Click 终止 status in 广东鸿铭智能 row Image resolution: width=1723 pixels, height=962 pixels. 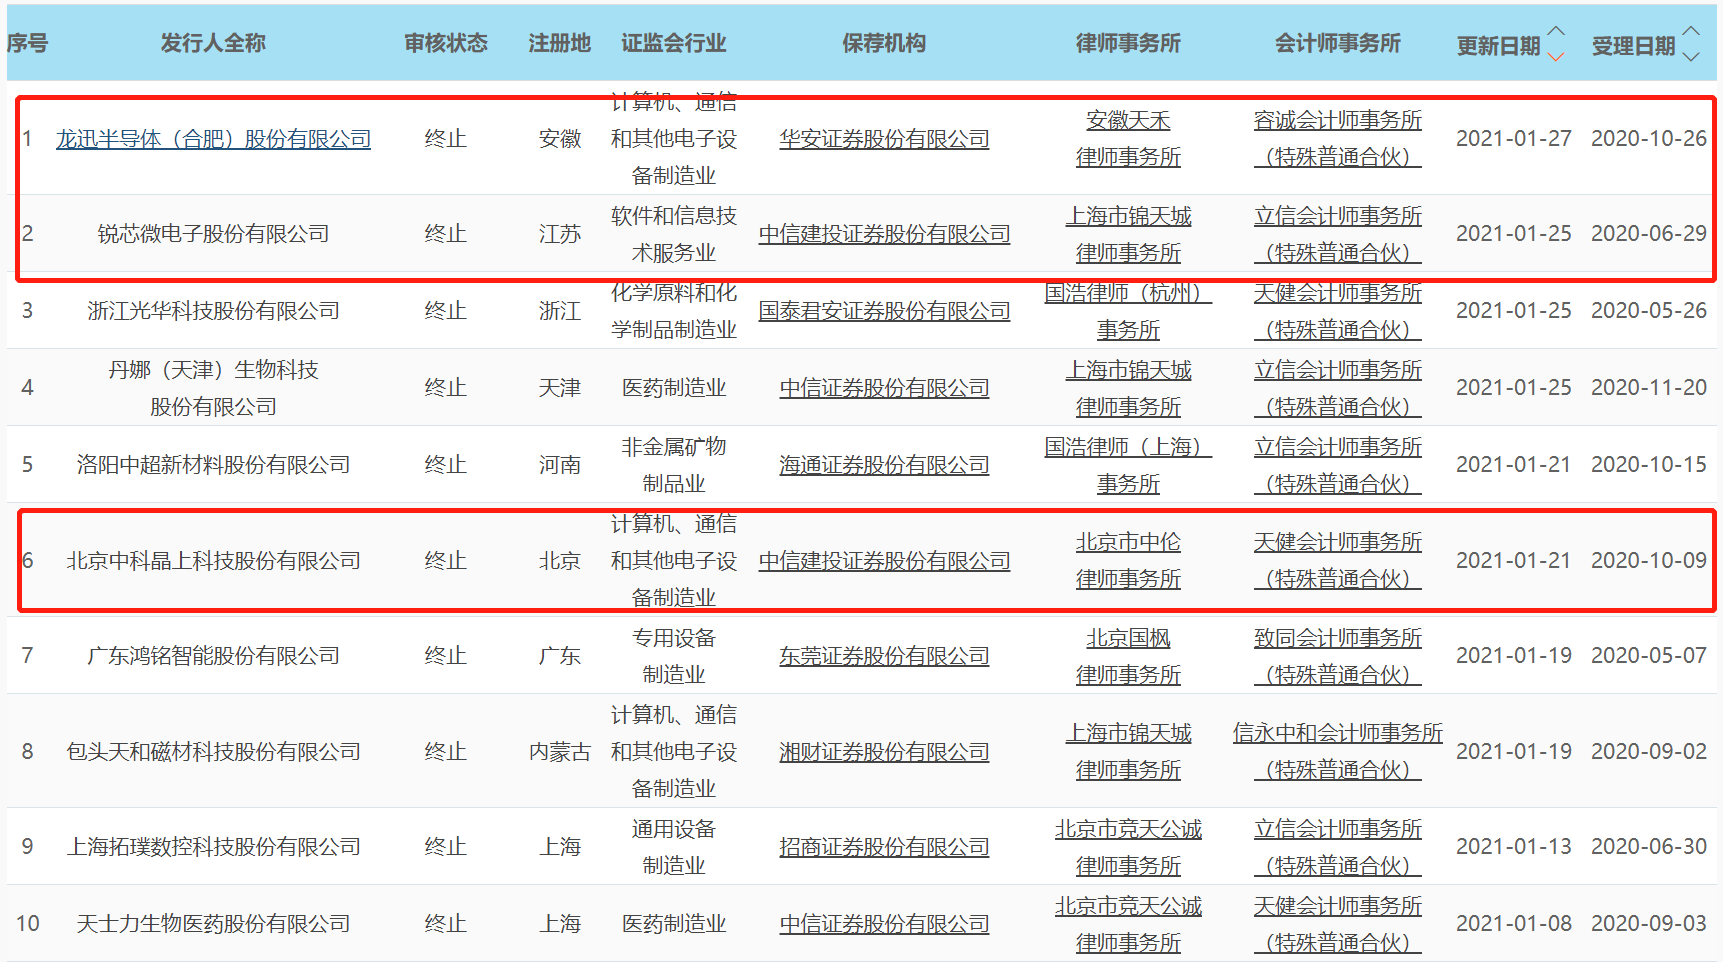click(x=446, y=656)
